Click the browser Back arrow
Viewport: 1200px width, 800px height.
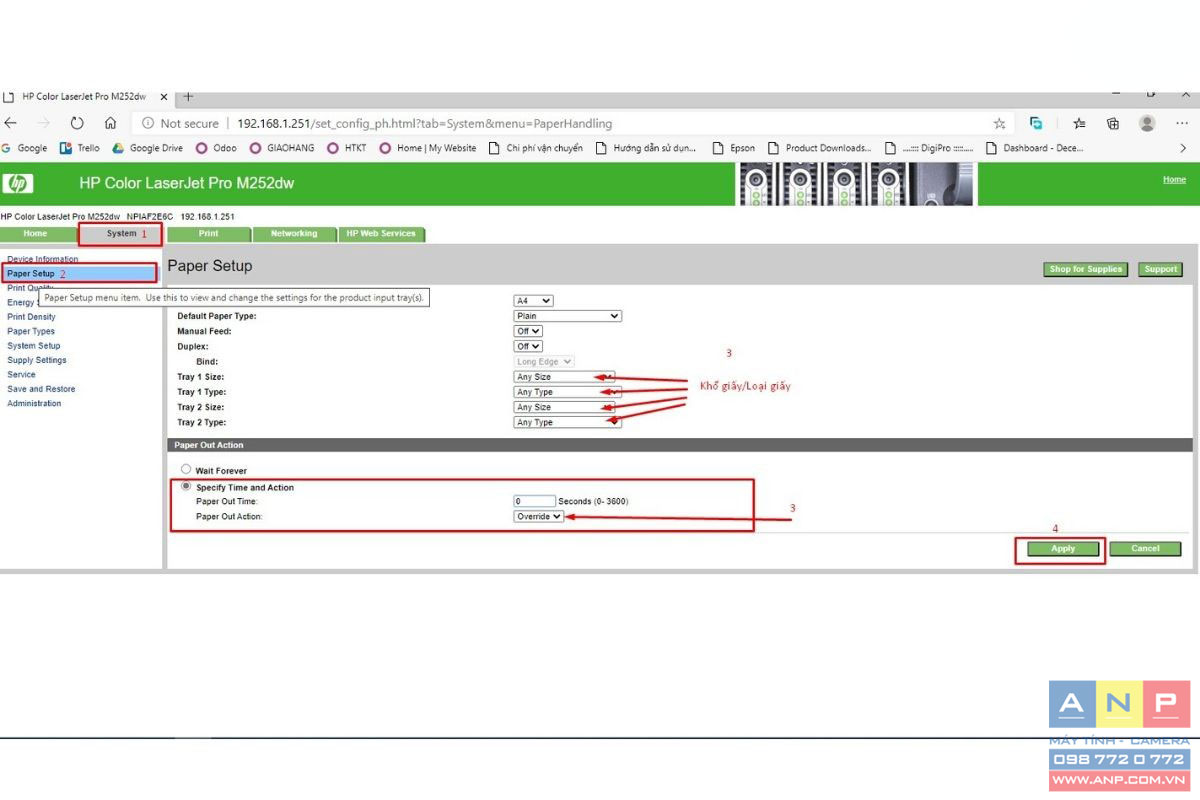pos(11,123)
